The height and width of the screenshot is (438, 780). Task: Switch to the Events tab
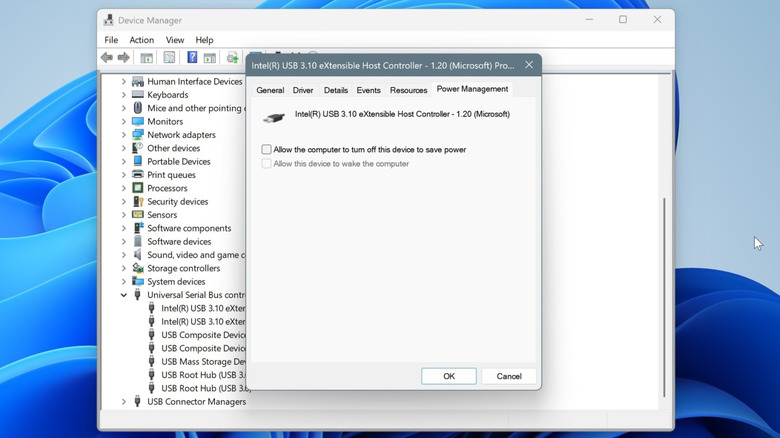[368, 90]
